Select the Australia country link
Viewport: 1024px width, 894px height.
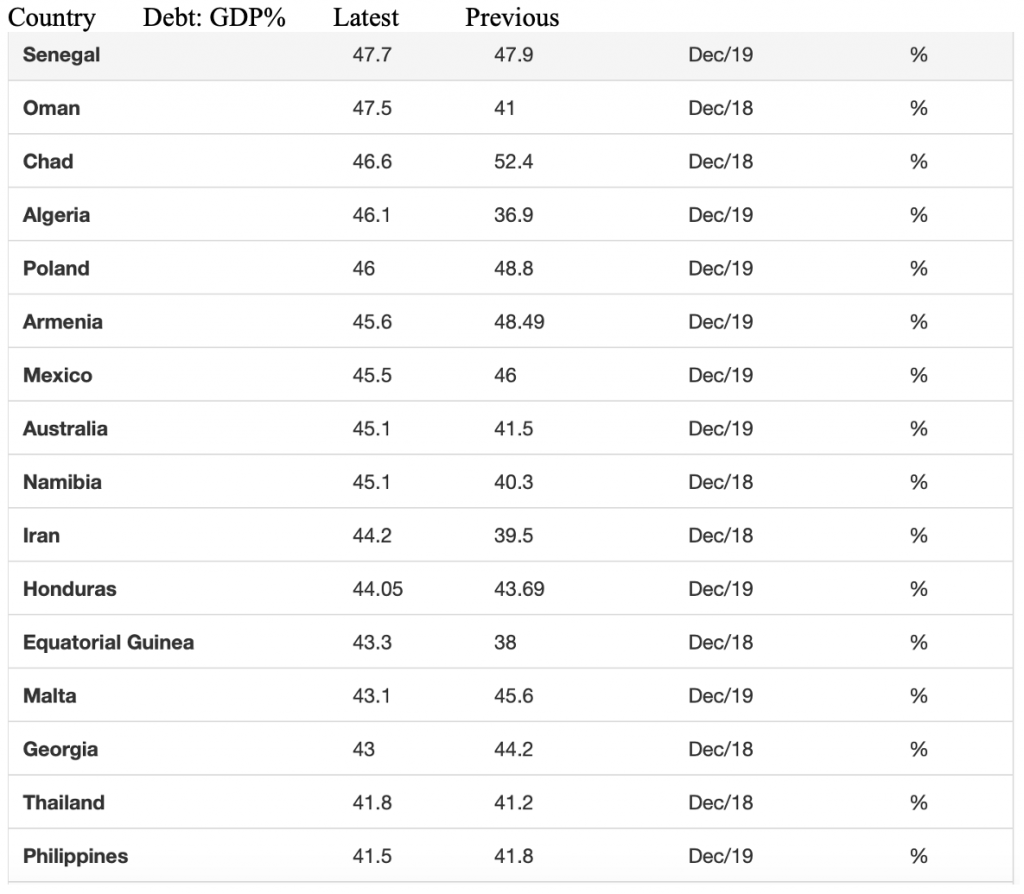65,429
